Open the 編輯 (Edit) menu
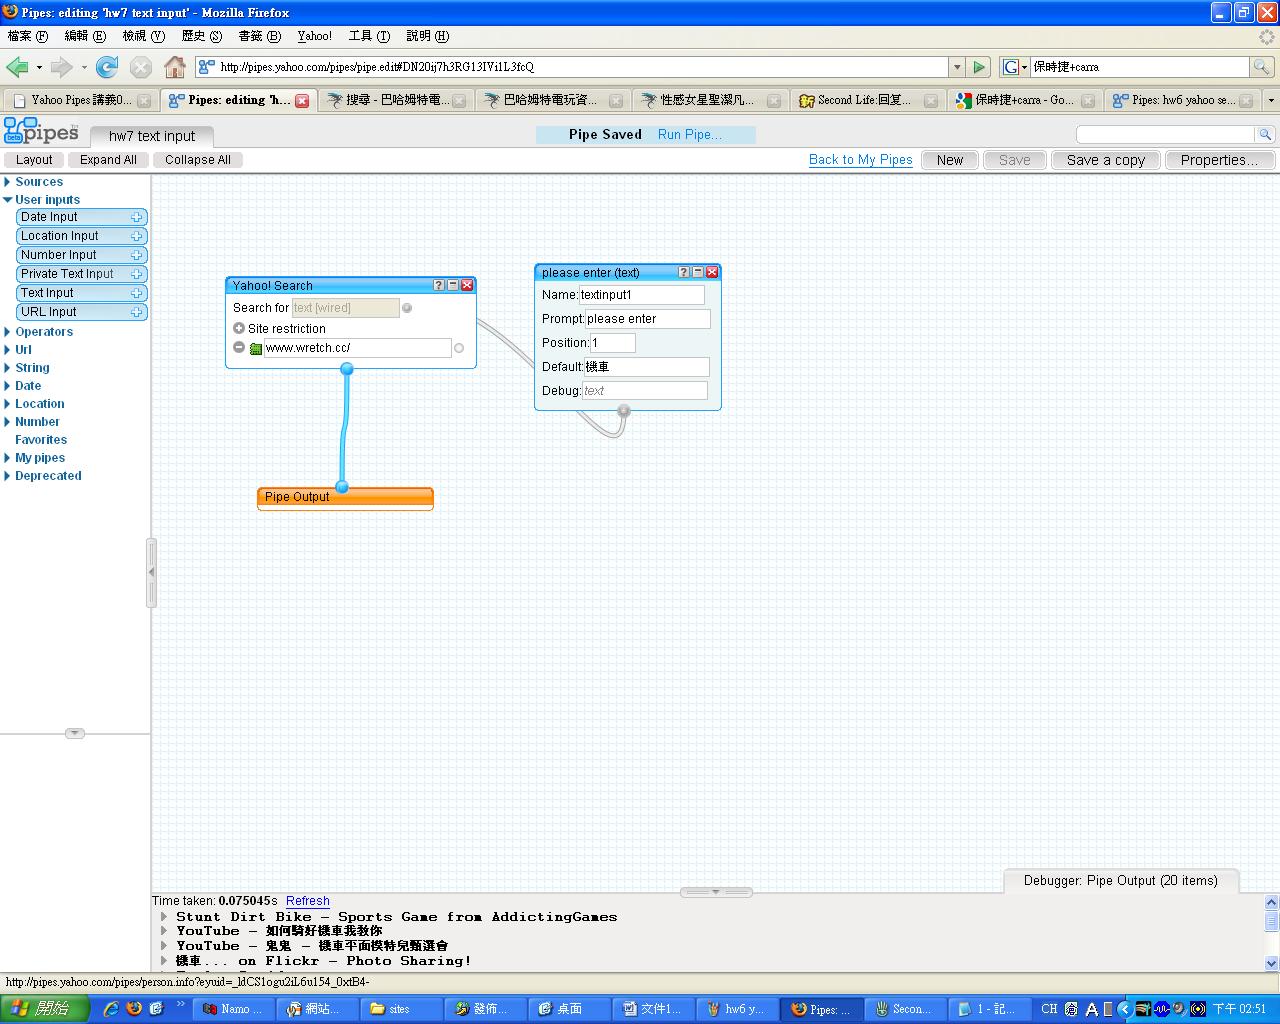The image size is (1280, 1024). pos(85,36)
